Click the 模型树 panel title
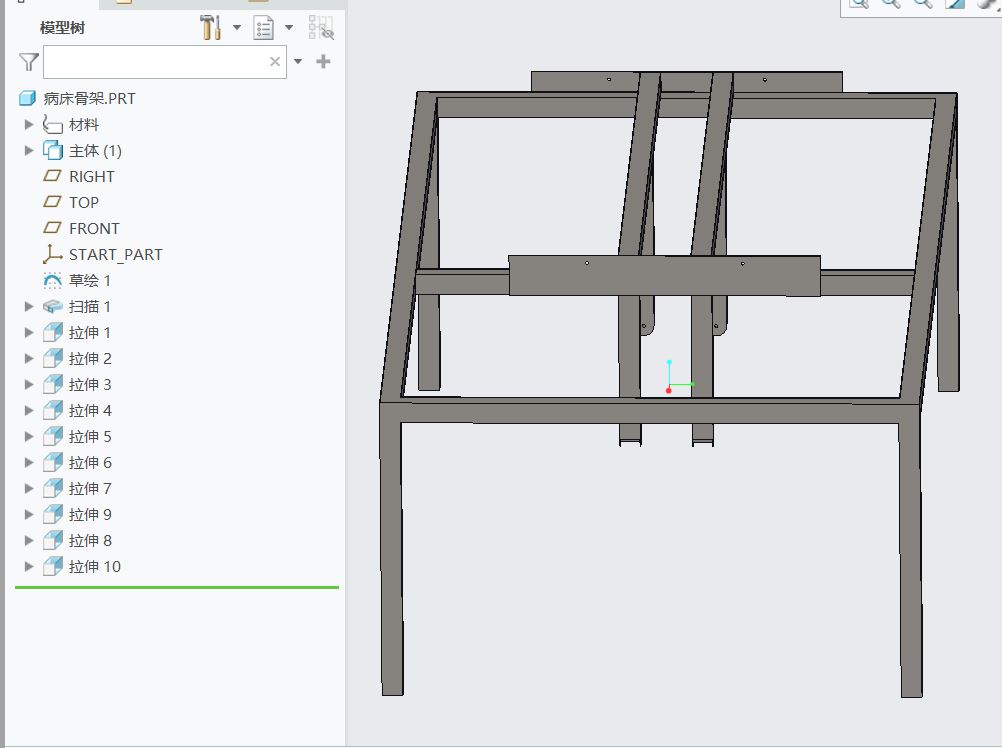 click(x=62, y=28)
